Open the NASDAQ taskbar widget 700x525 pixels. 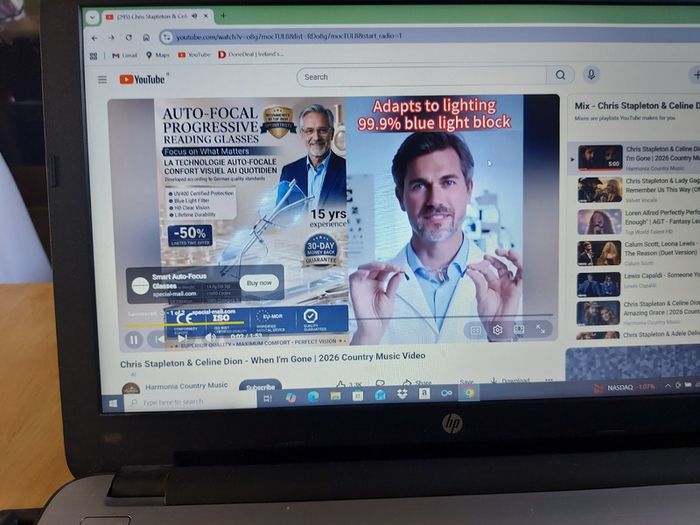[625, 387]
